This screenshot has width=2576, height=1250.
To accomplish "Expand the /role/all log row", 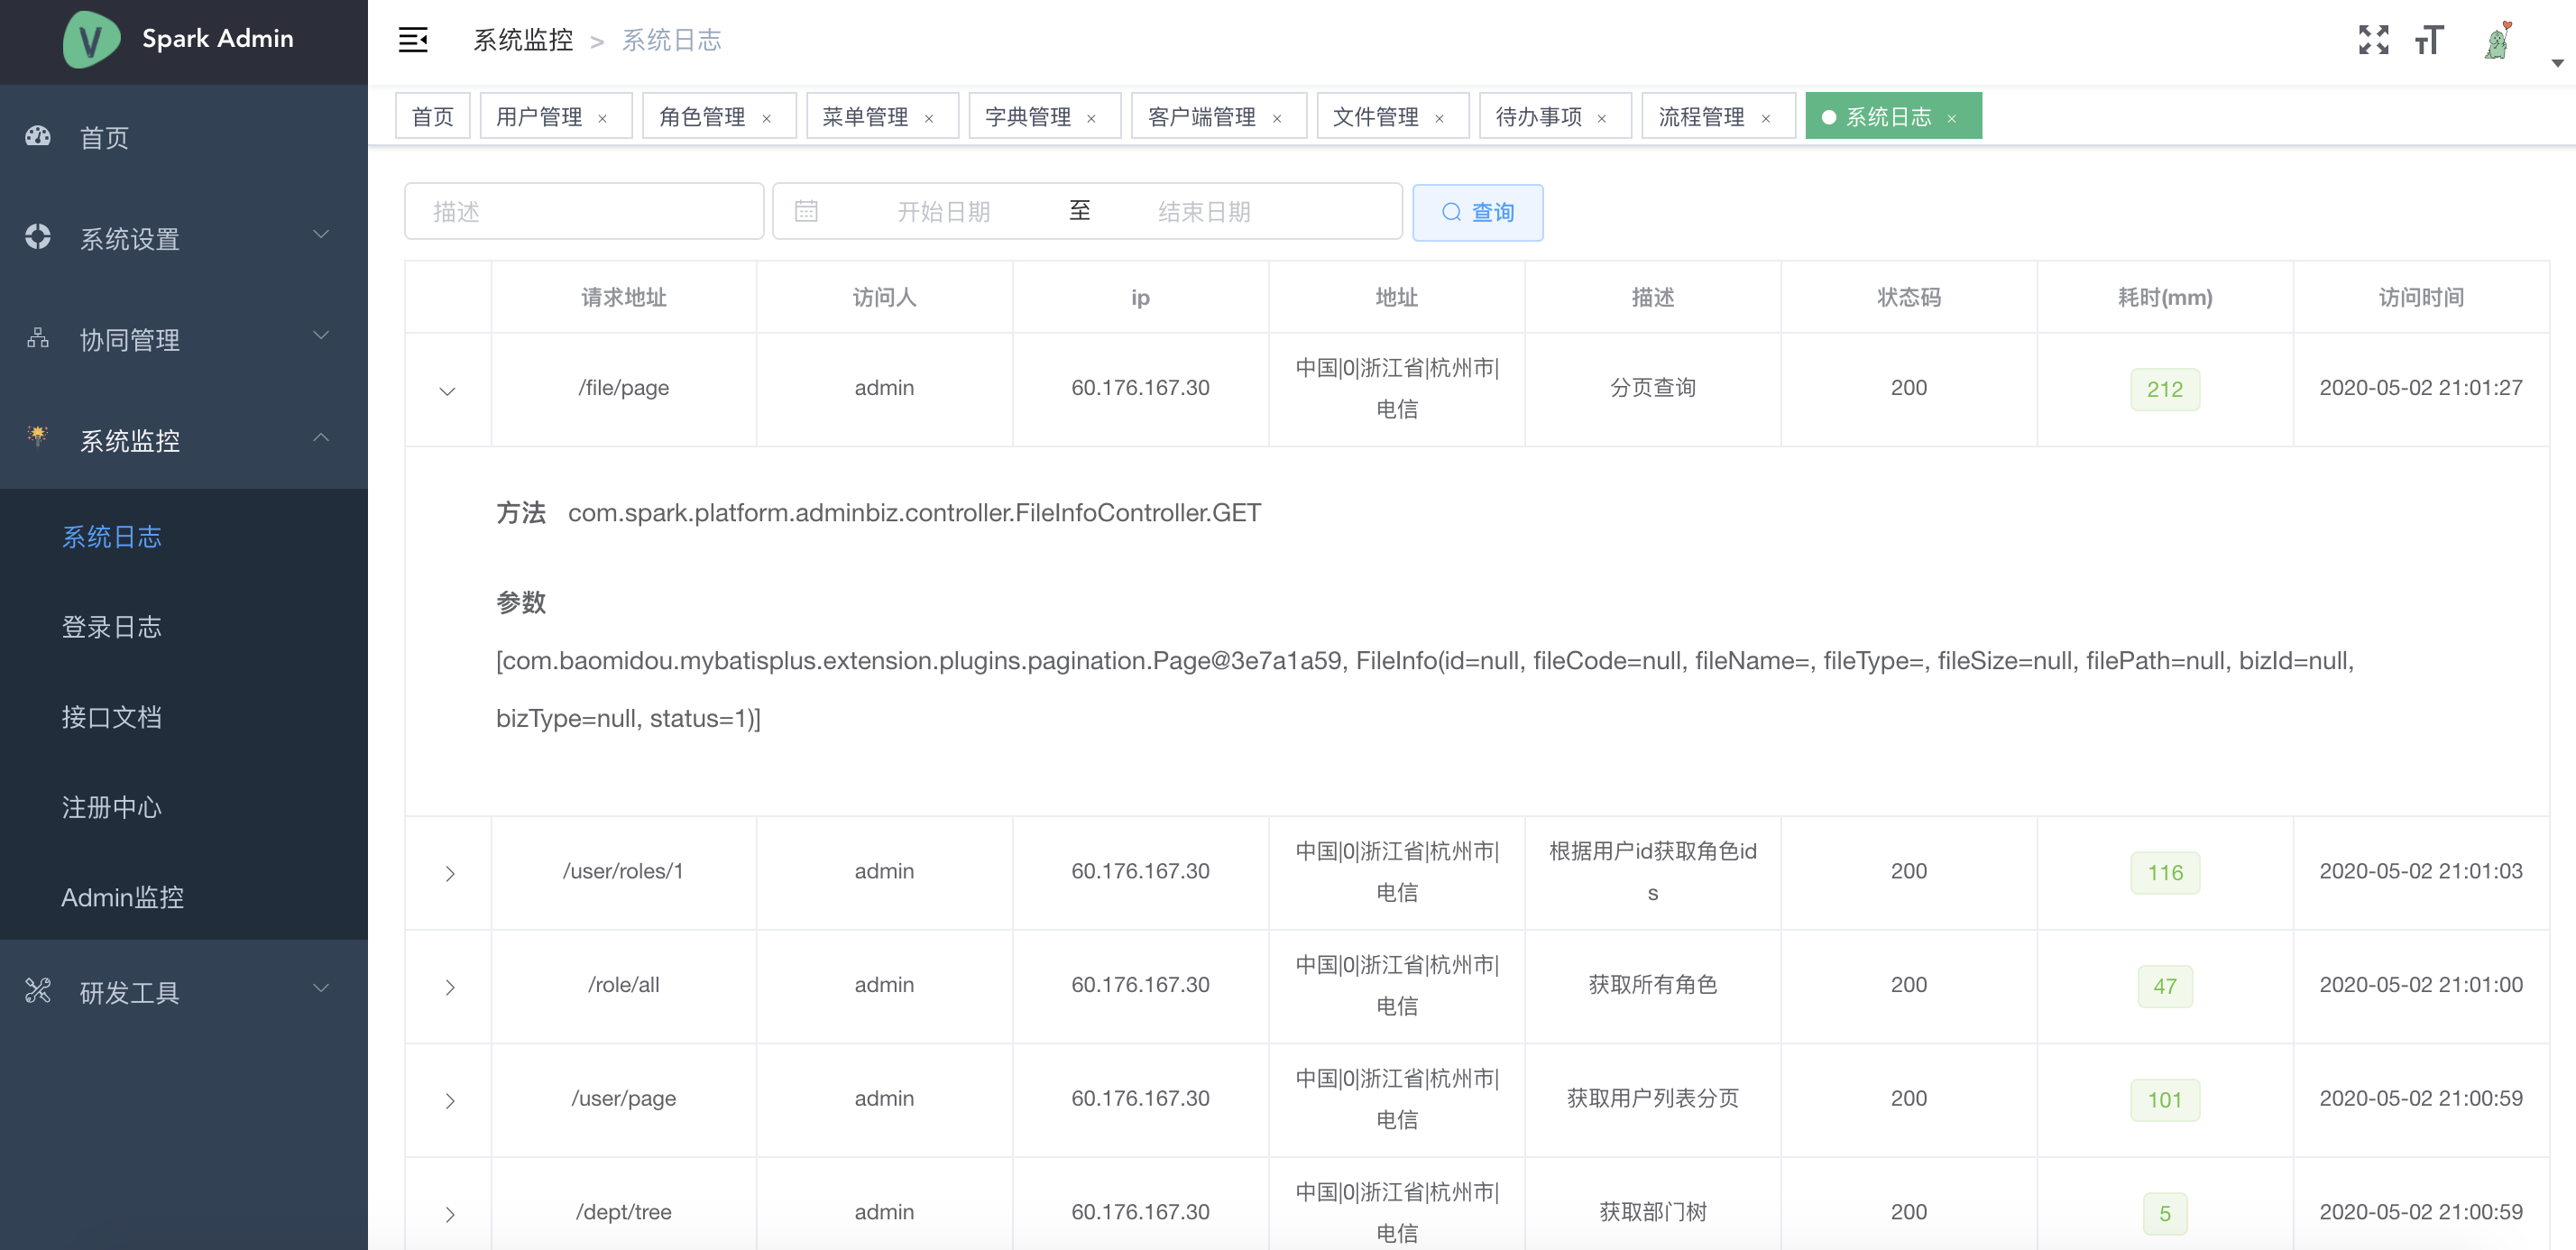I will 450,988.
